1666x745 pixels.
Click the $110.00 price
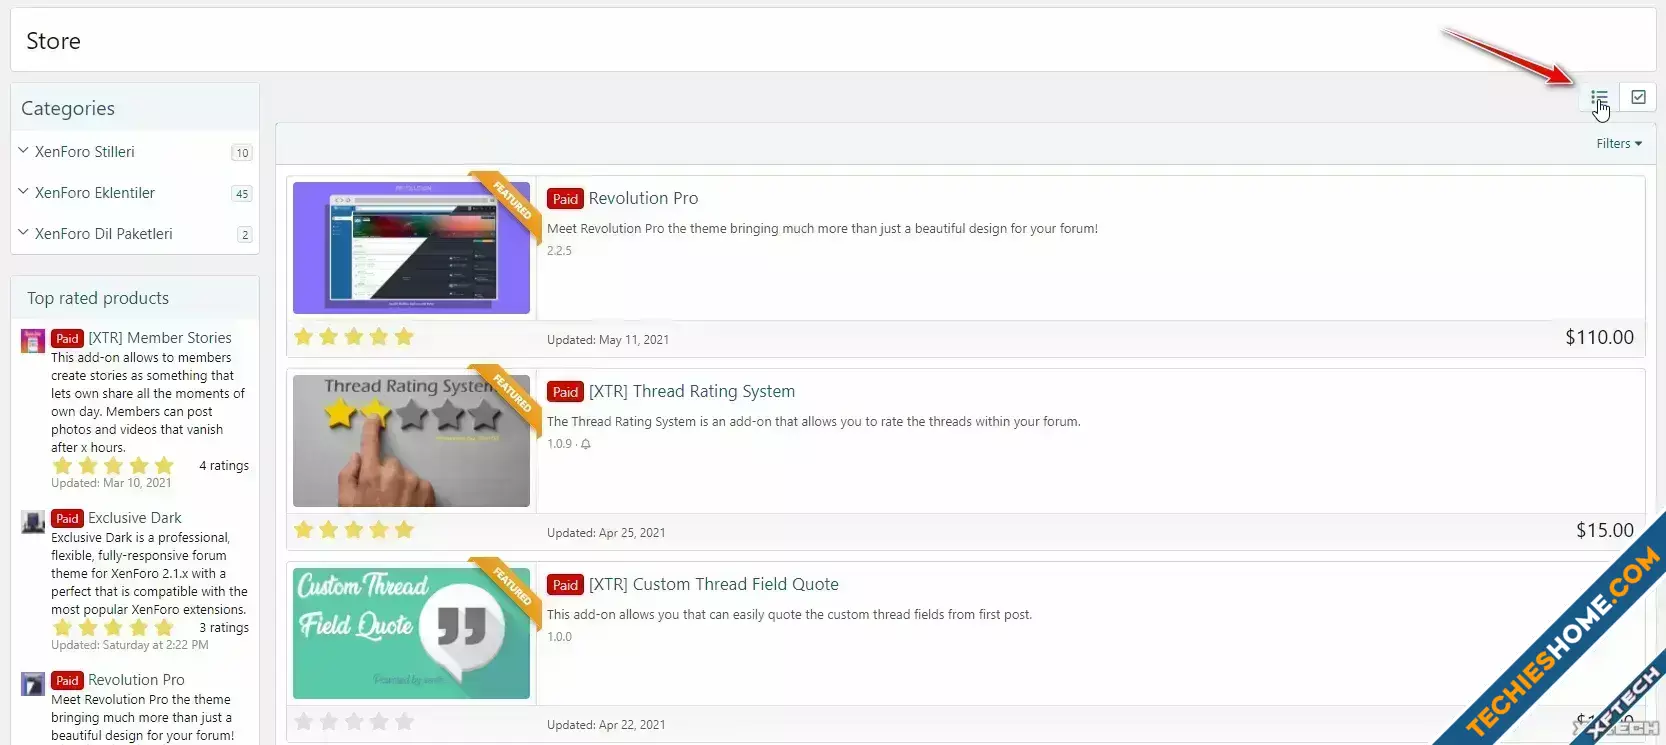point(1599,337)
